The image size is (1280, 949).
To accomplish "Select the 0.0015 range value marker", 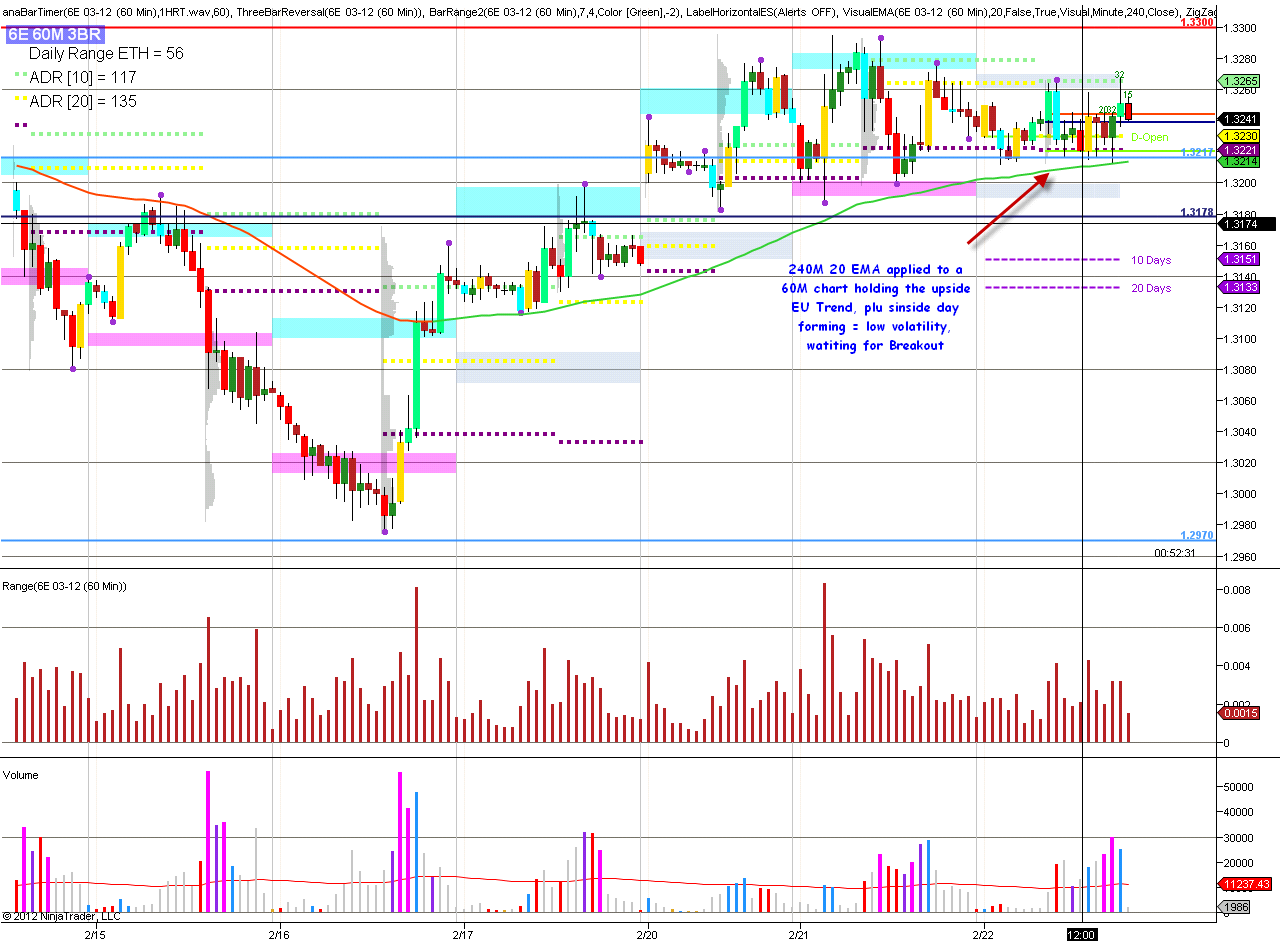I will coord(1239,713).
